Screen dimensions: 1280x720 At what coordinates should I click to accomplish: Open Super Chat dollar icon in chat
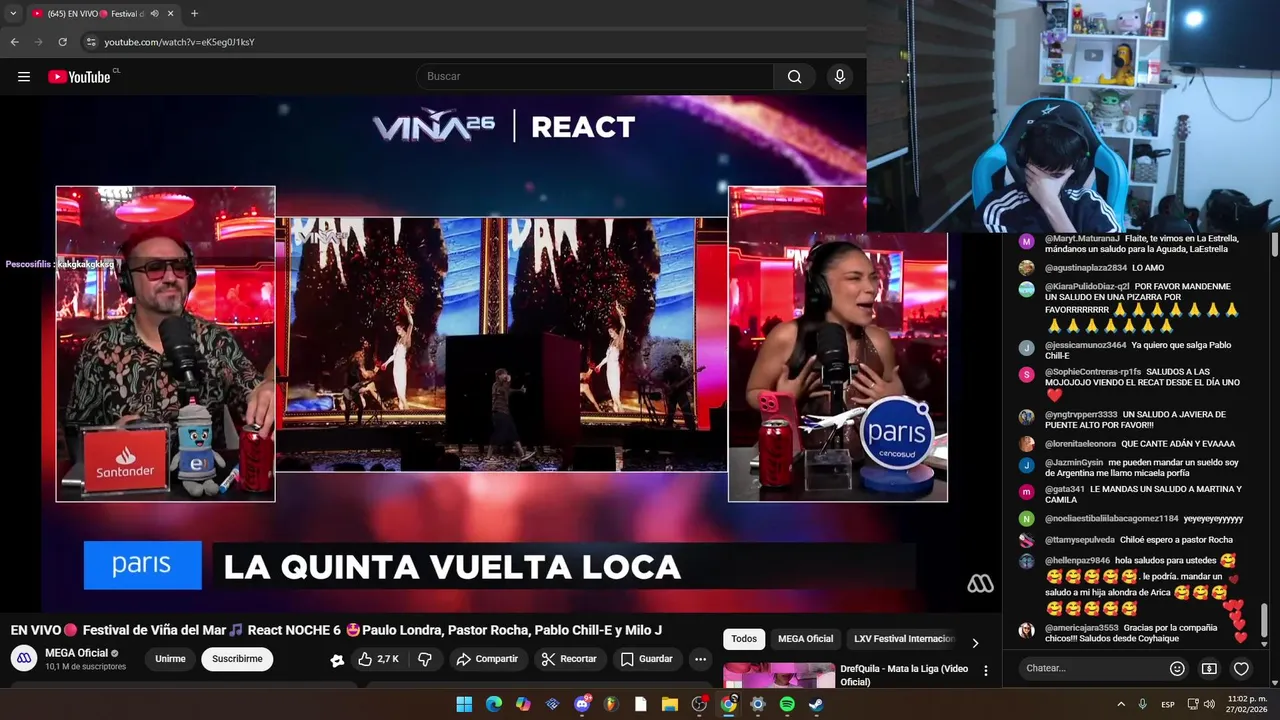coord(1209,668)
